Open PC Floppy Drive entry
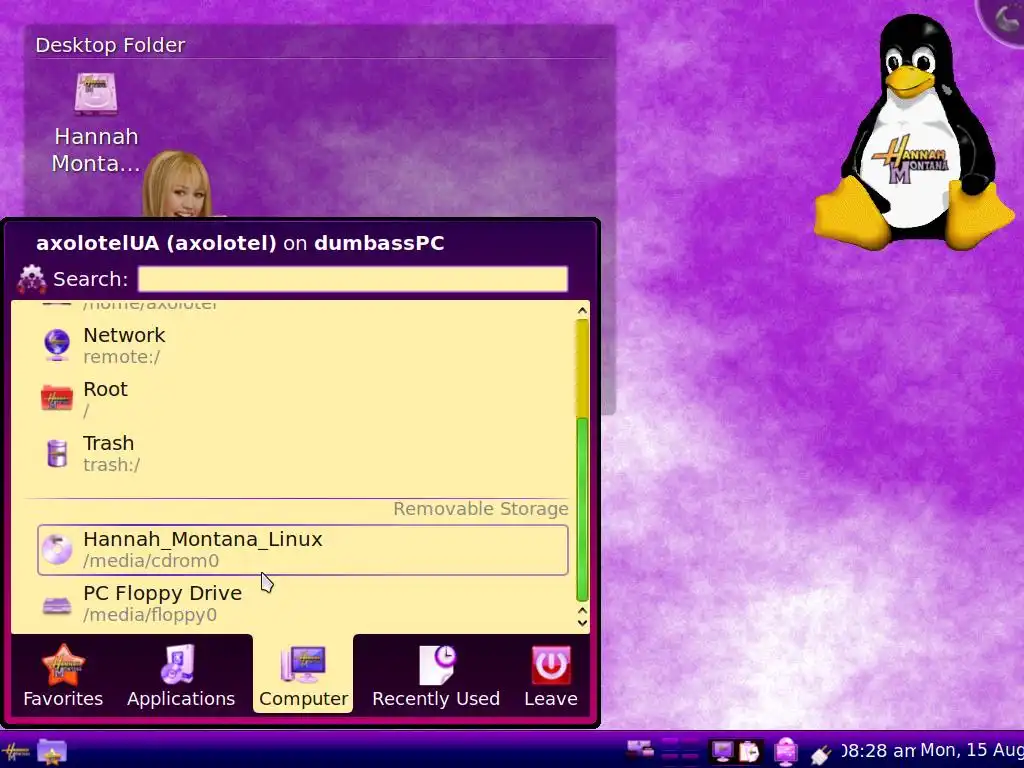 (302, 603)
